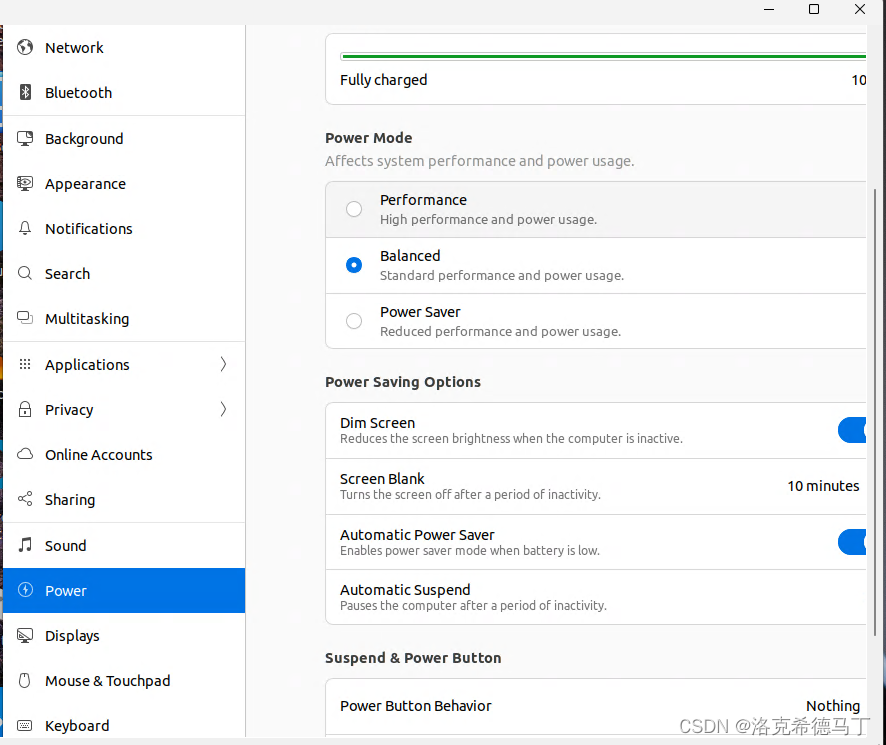Maximize the Settings window

tap(814, 9)
